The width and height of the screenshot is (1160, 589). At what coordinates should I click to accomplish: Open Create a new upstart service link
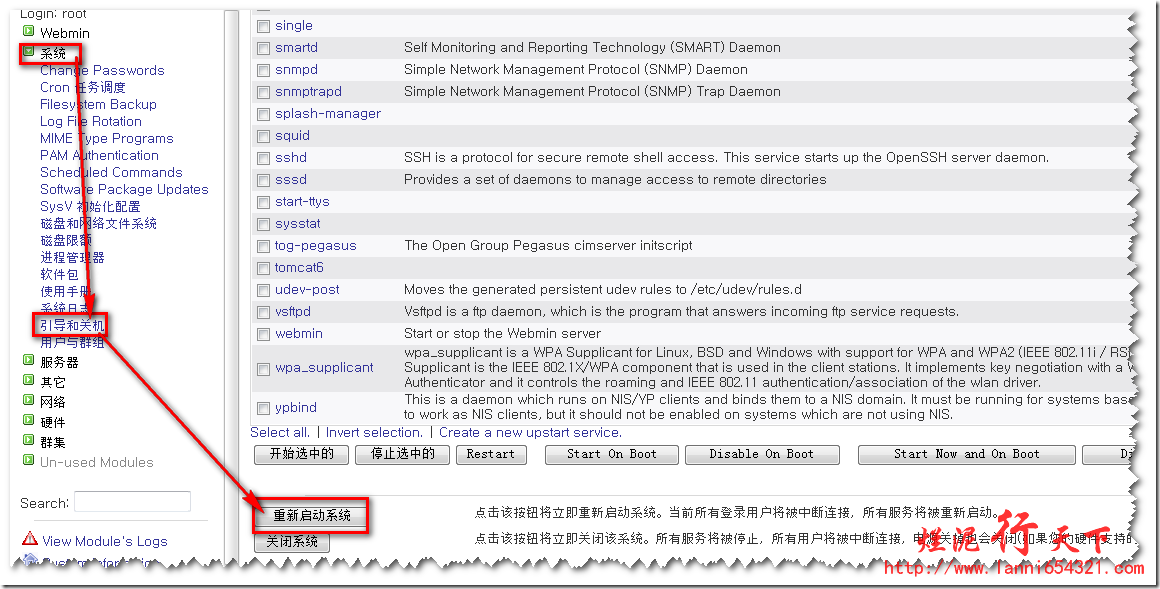(530, 432)
